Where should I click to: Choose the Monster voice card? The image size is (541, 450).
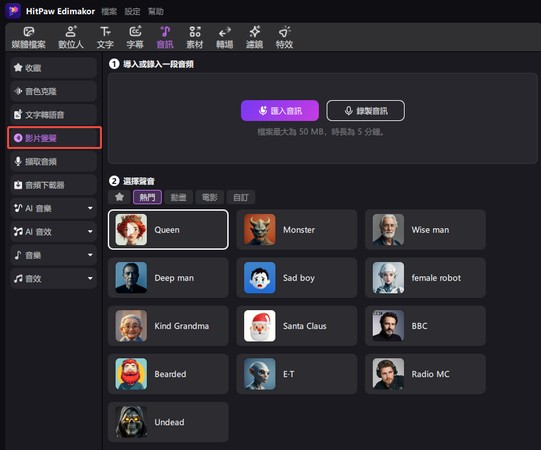(297, 229)
